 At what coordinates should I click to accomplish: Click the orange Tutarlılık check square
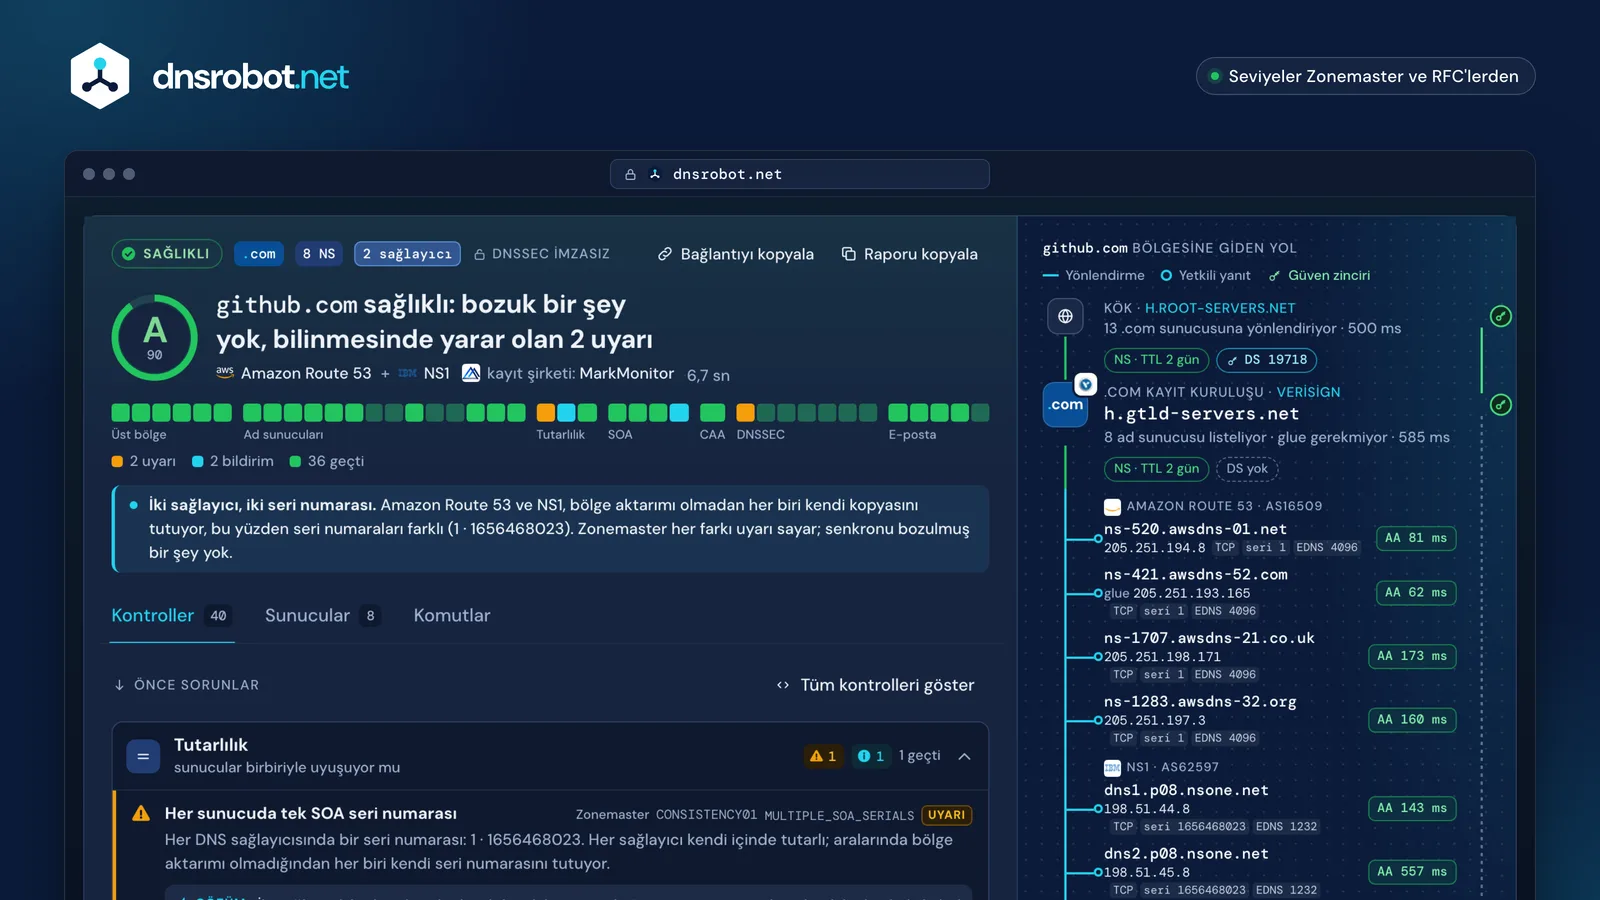click(x=545, y=413)
